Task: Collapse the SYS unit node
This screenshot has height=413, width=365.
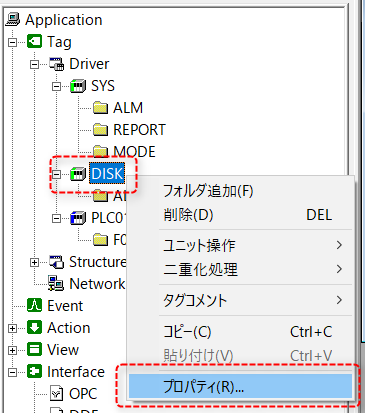Action: coord(56,86)
